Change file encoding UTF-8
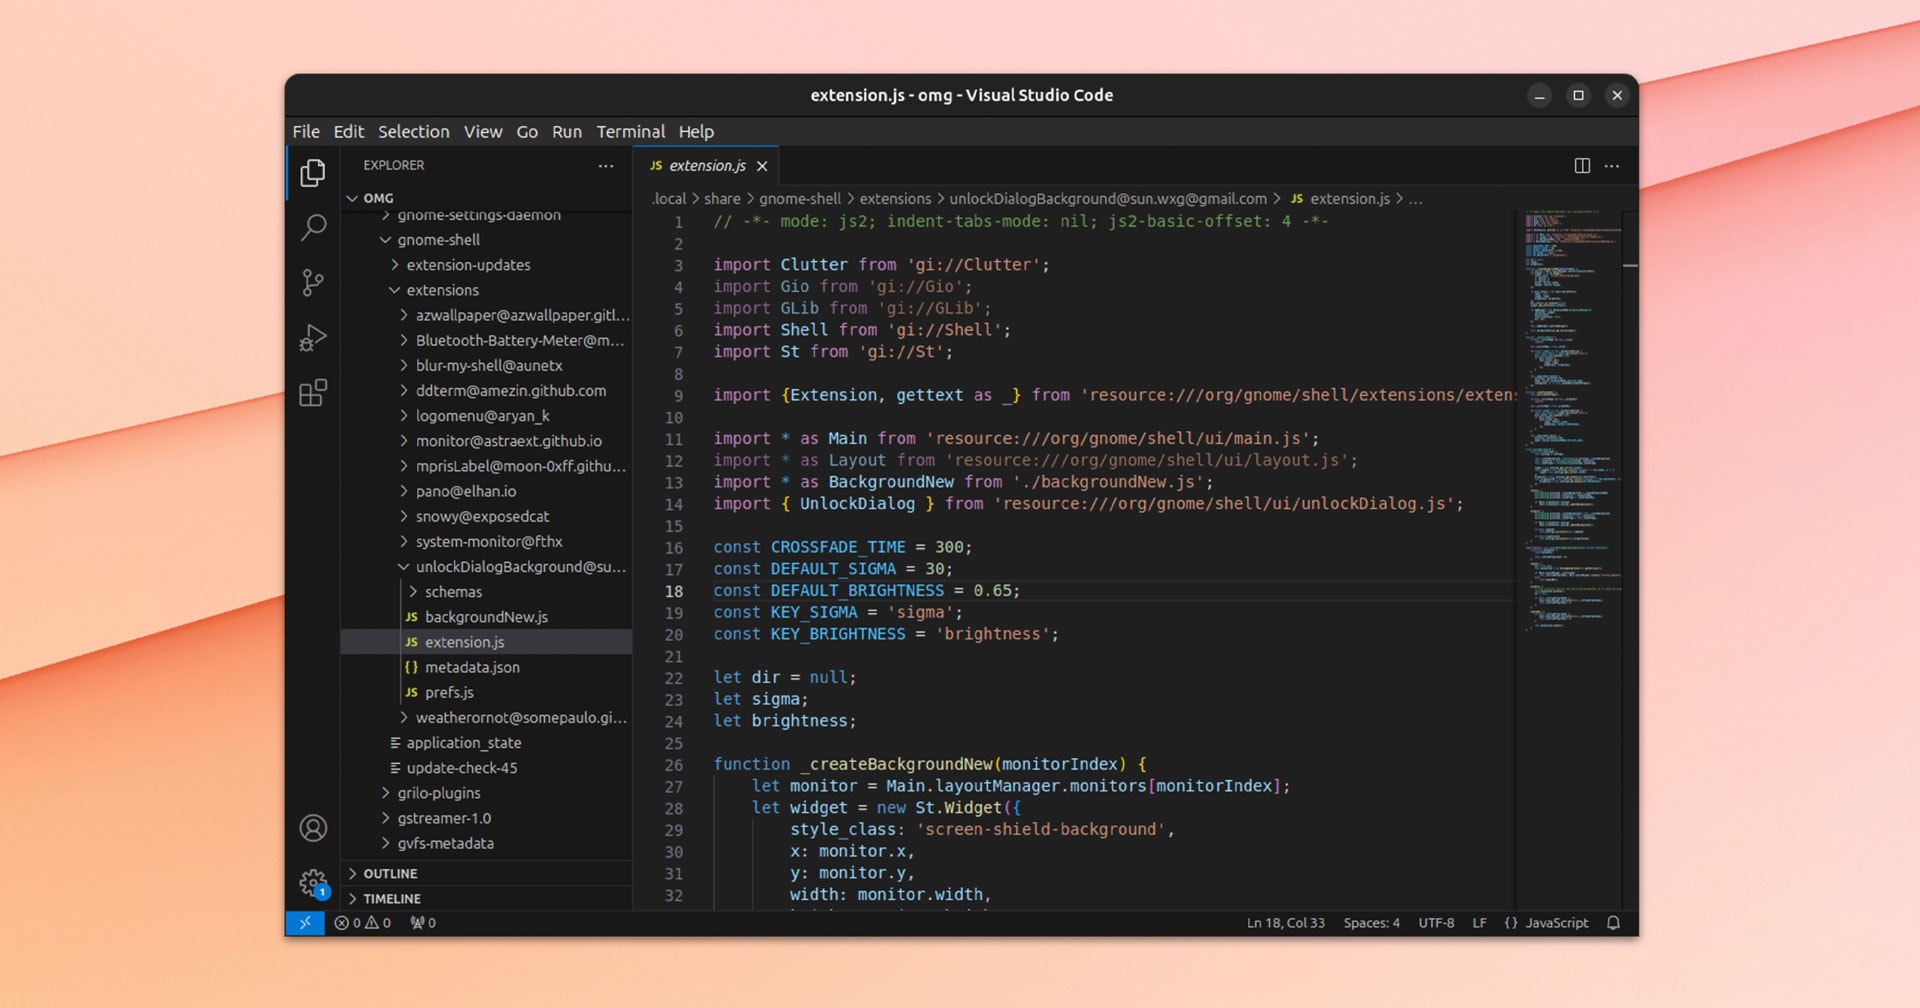 tap(1436, 923)
